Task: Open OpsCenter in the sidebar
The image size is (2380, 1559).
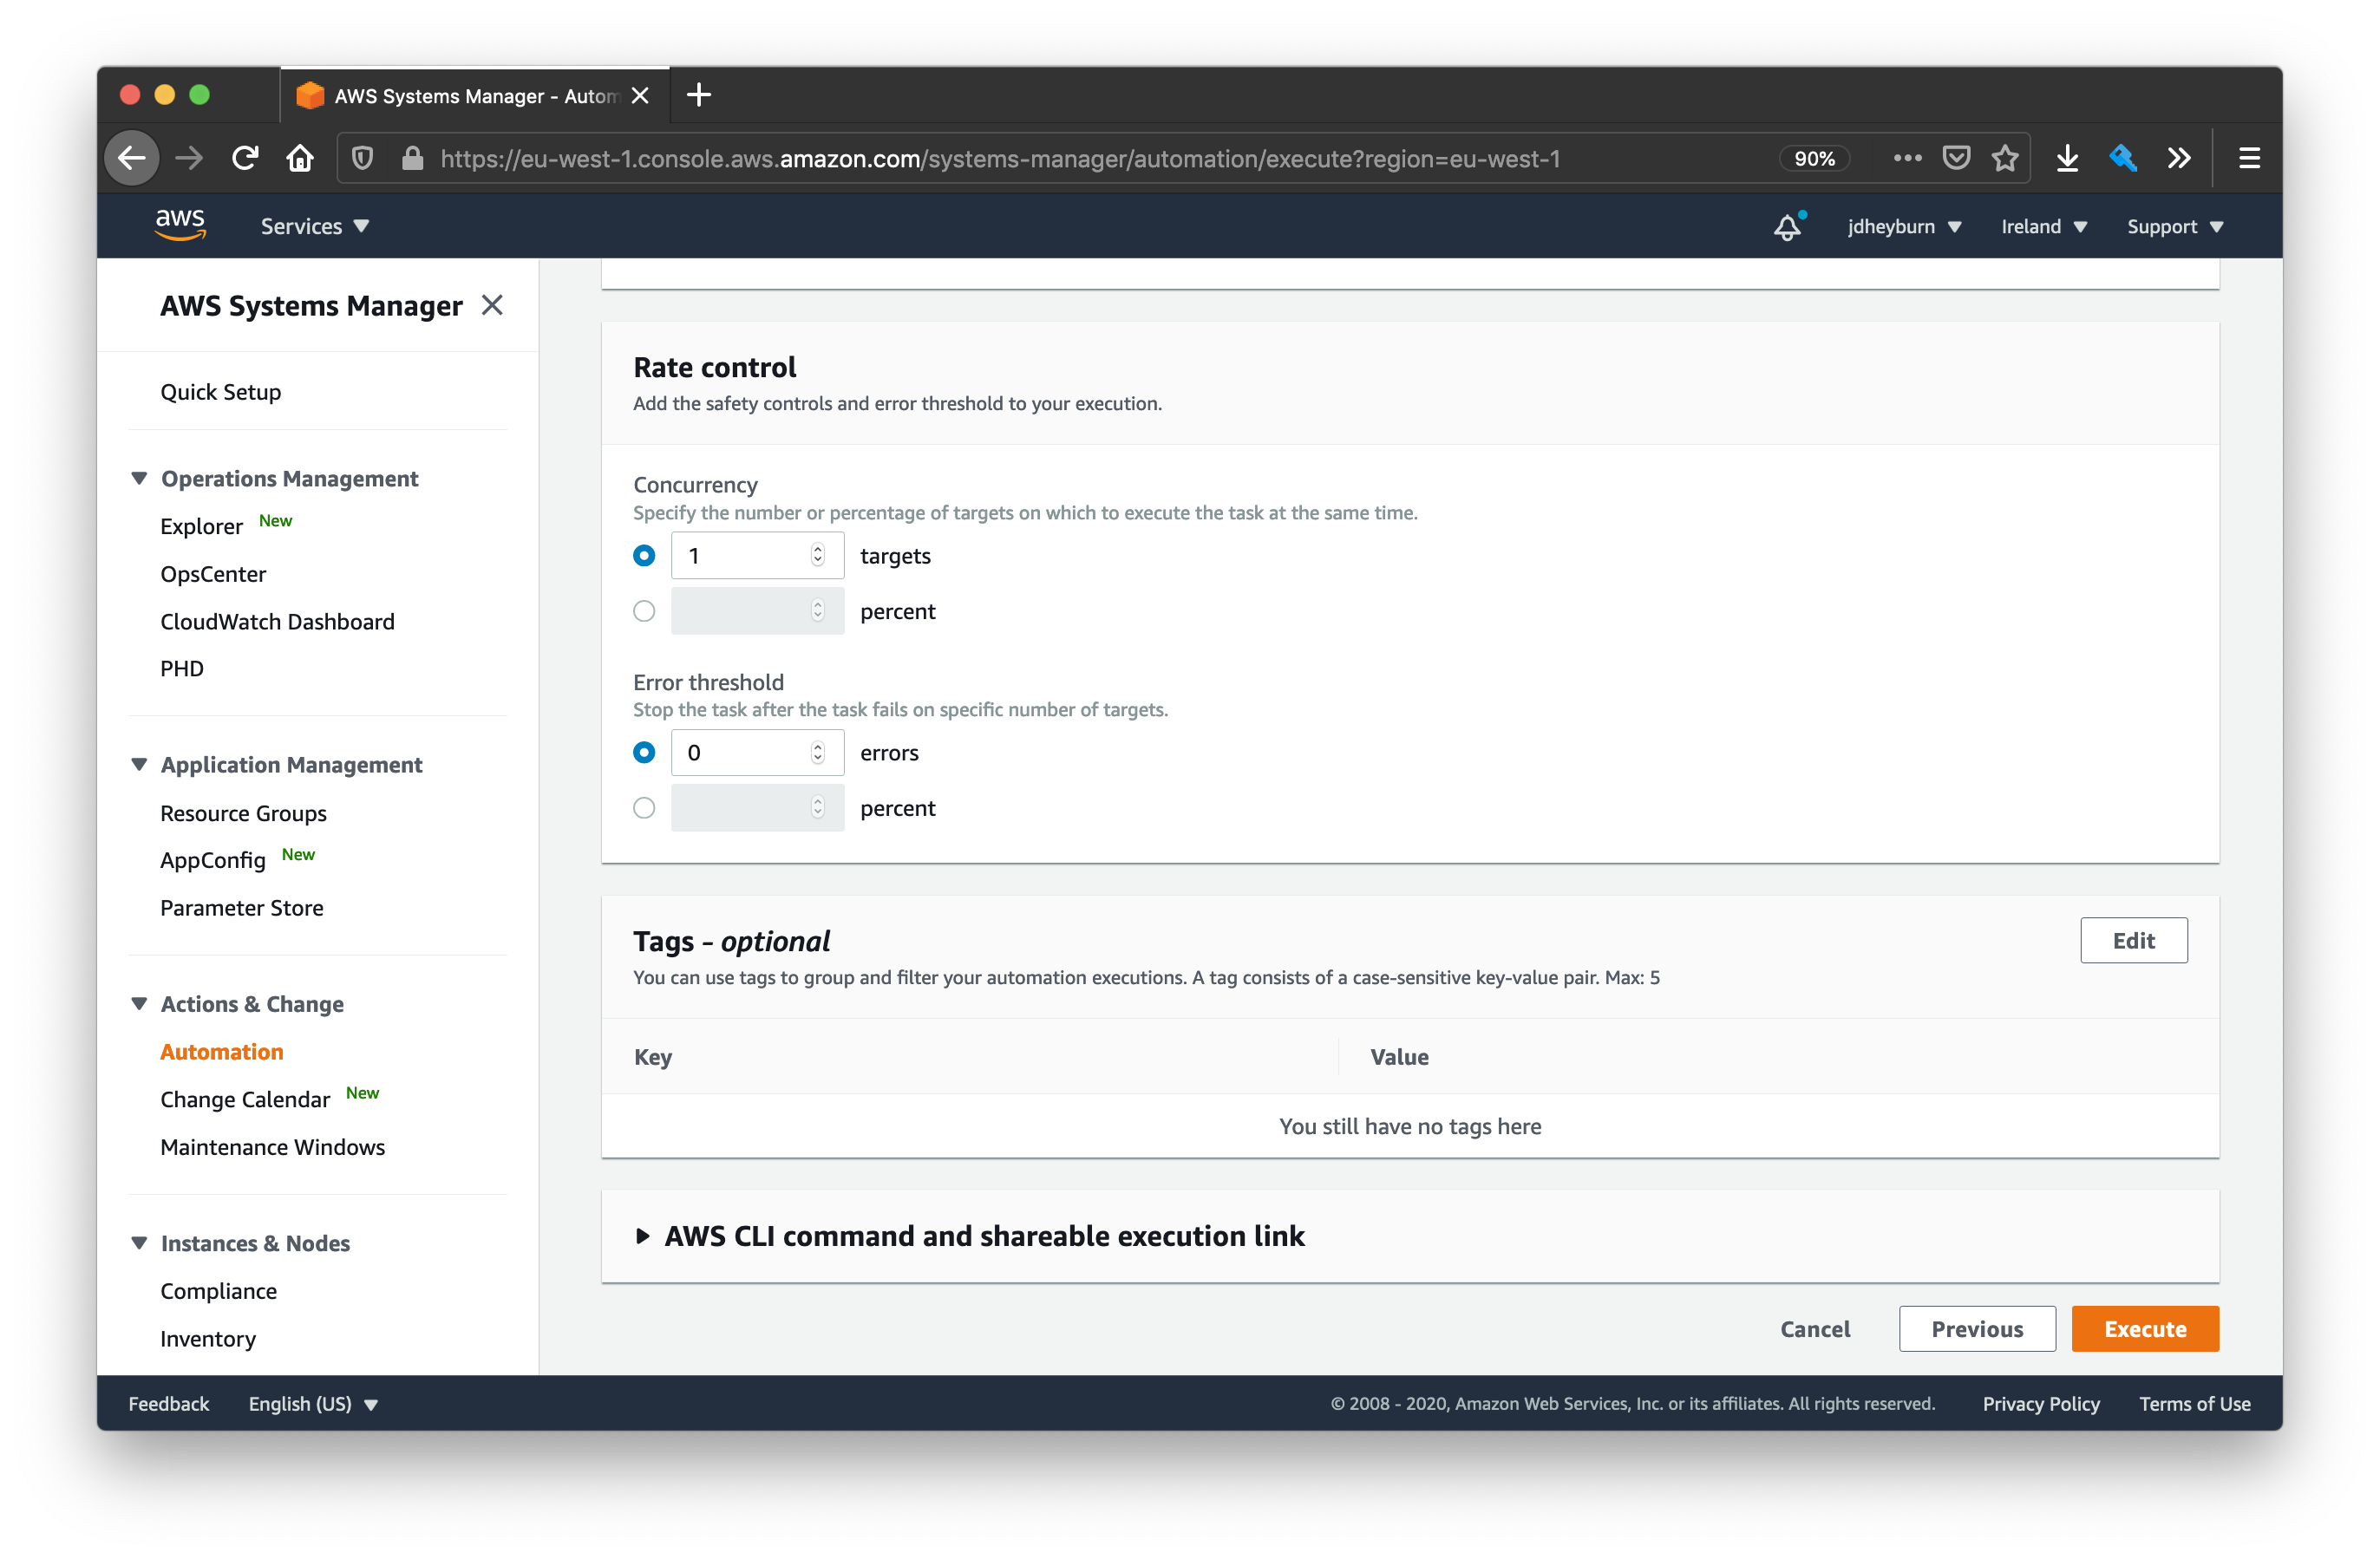Action: tap(213, 574)
